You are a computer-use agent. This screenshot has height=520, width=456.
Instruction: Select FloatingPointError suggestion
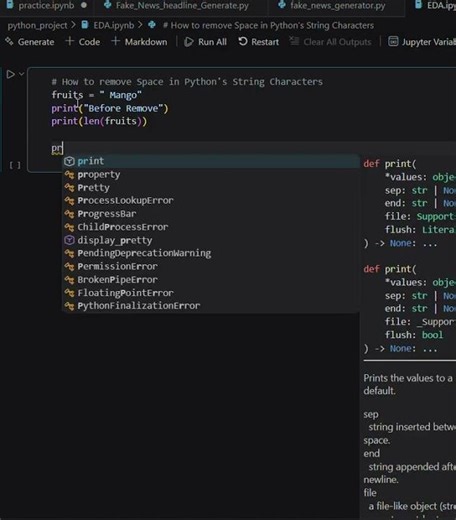pos(211,293)
